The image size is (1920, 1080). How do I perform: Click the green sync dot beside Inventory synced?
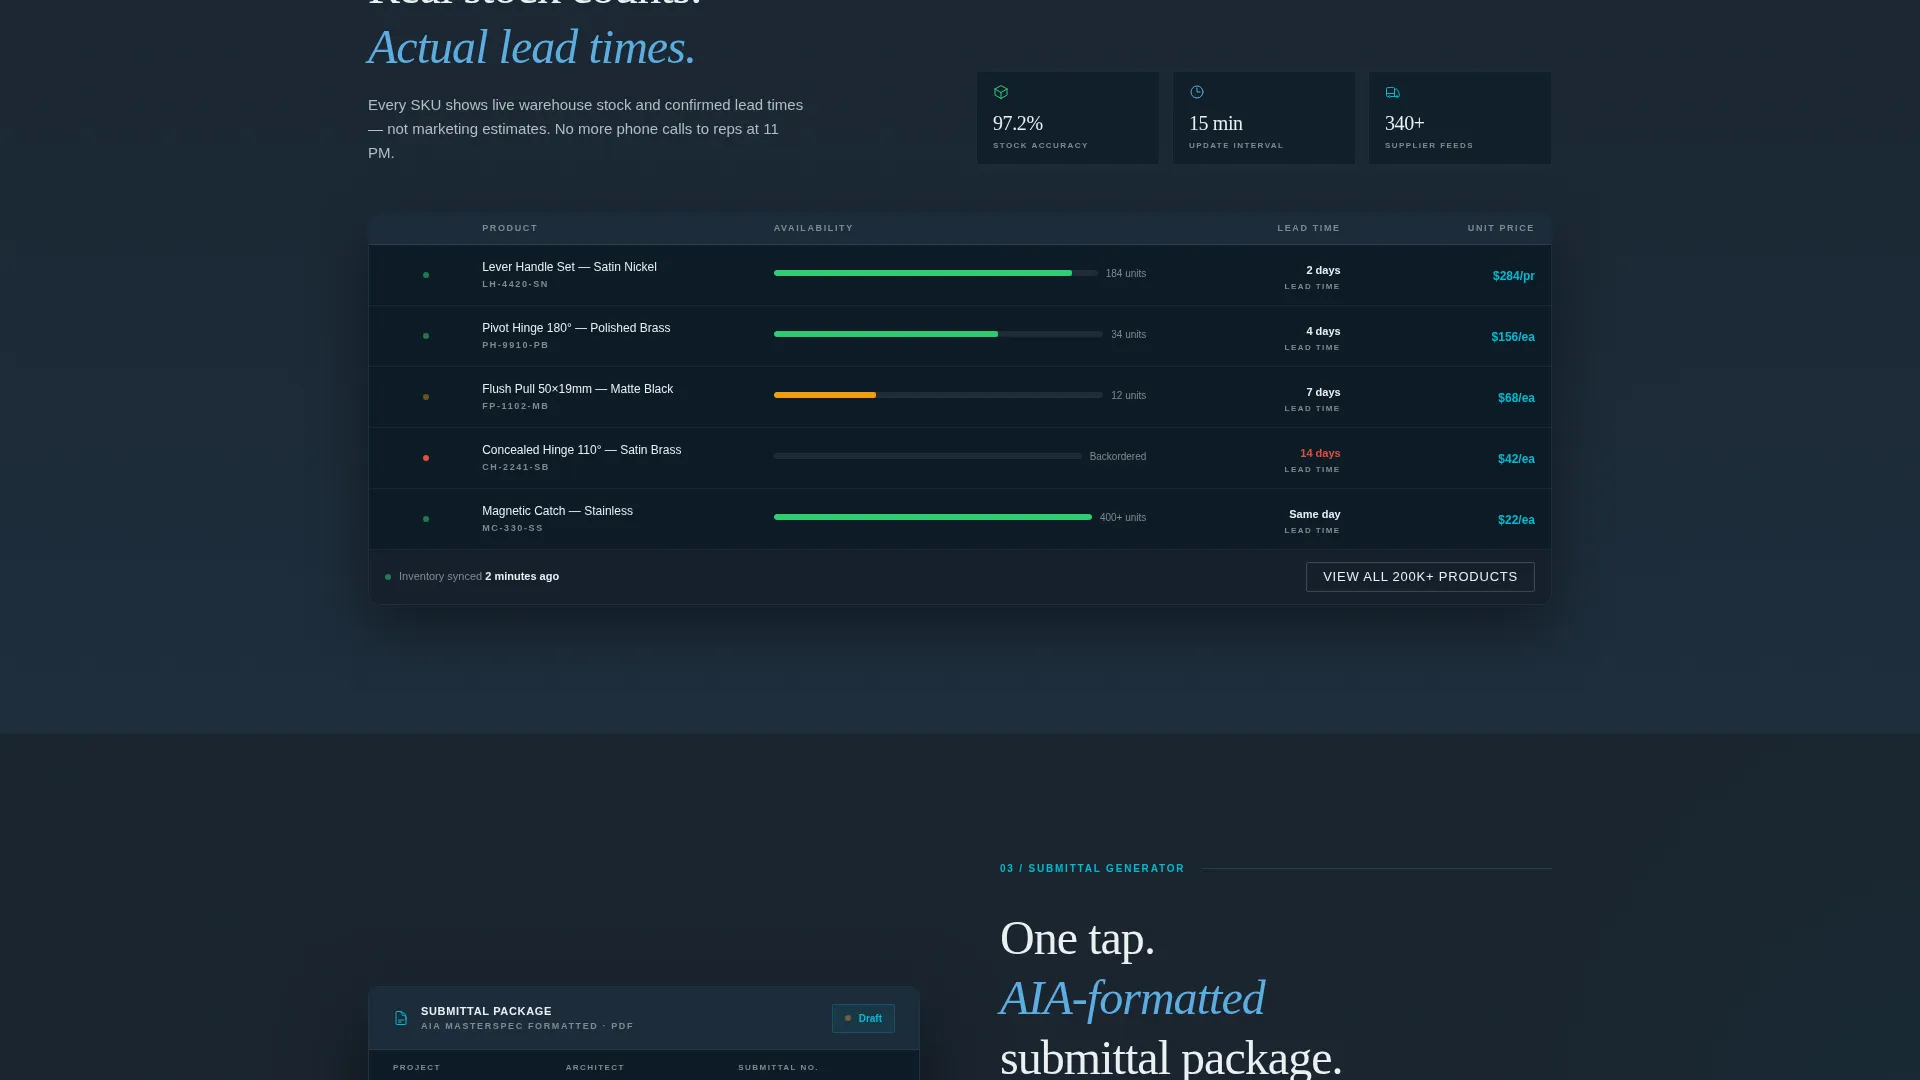(388, 577)
